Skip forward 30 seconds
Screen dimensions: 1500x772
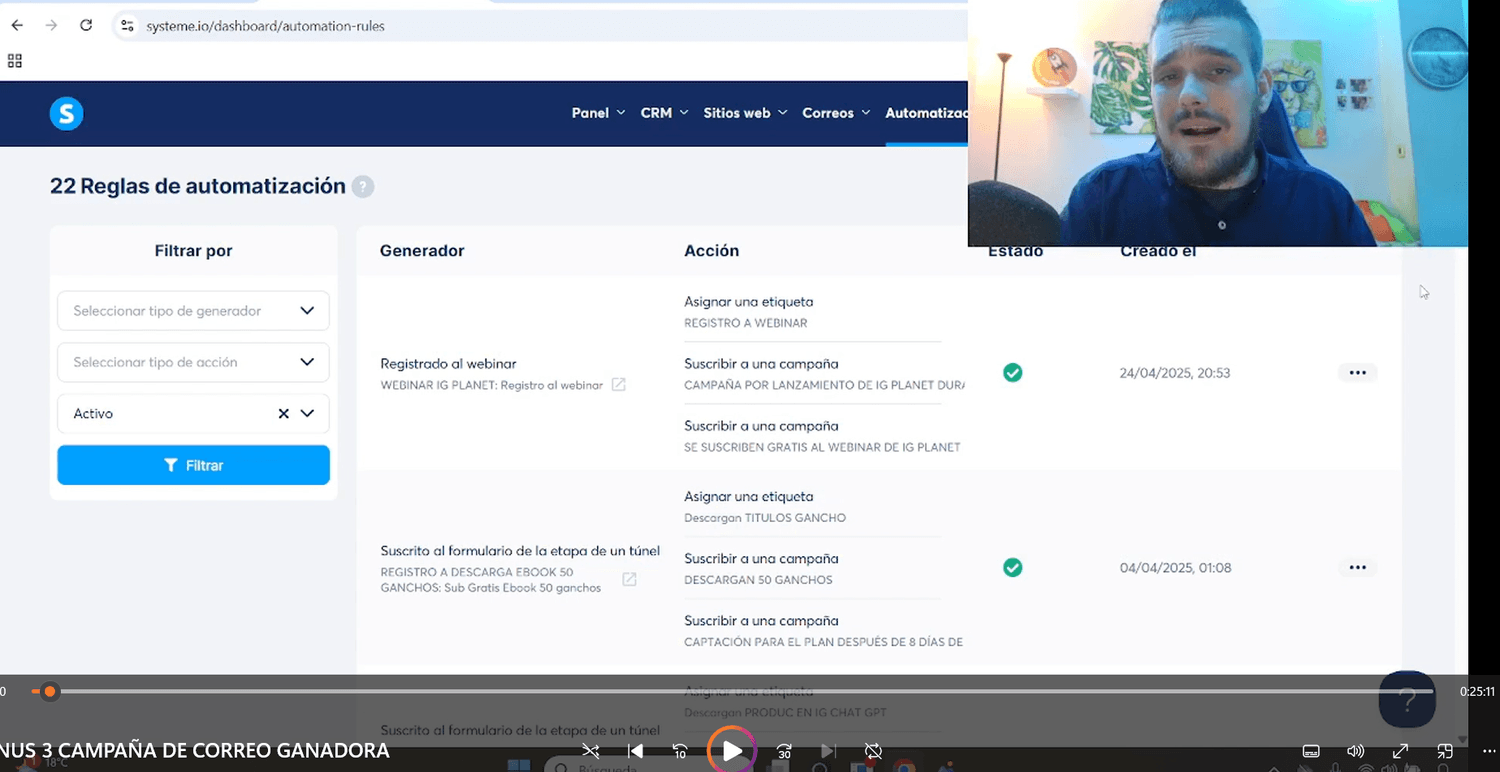(x=784, y=751)
